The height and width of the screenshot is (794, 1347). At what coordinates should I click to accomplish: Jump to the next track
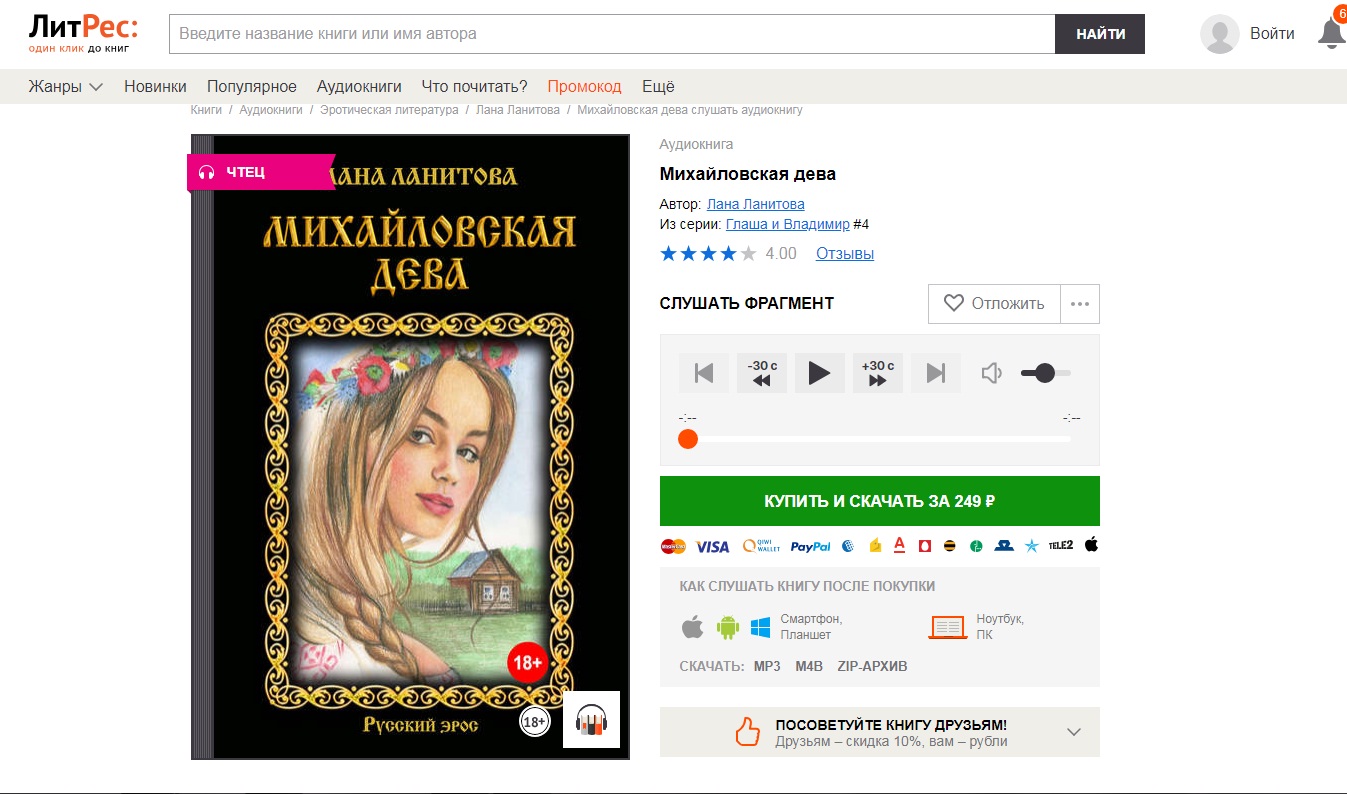pyautogui.click(x=935, y=373)
